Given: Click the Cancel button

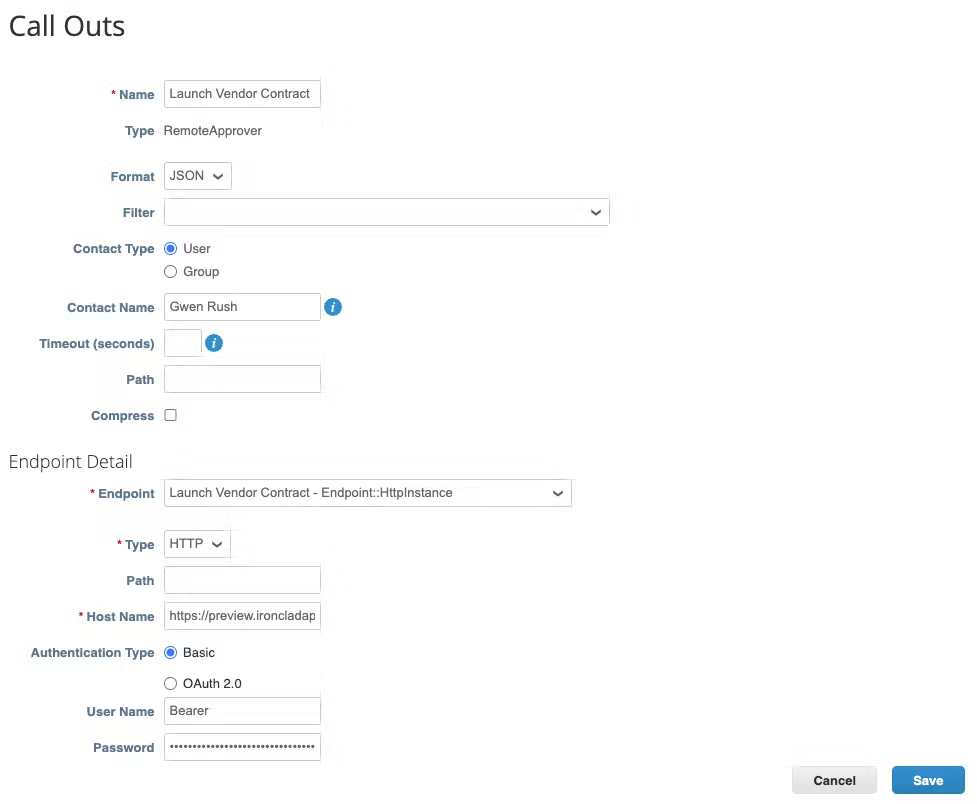Looking at the screenshot, I should [834, 780].
